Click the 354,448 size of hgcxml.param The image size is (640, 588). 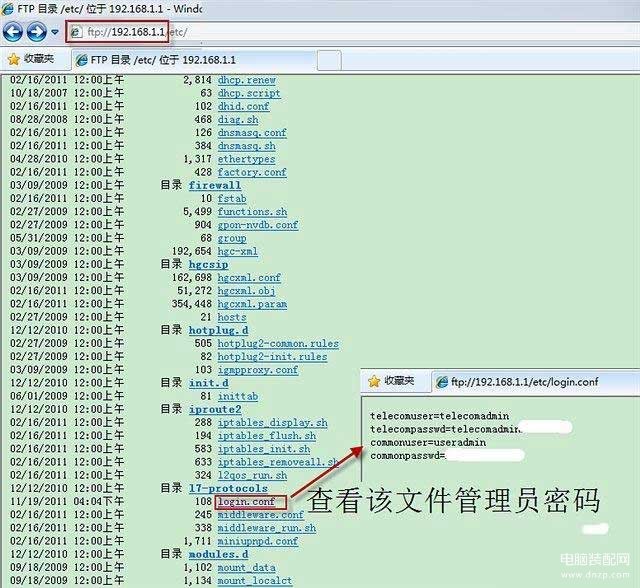pos(192,304)
